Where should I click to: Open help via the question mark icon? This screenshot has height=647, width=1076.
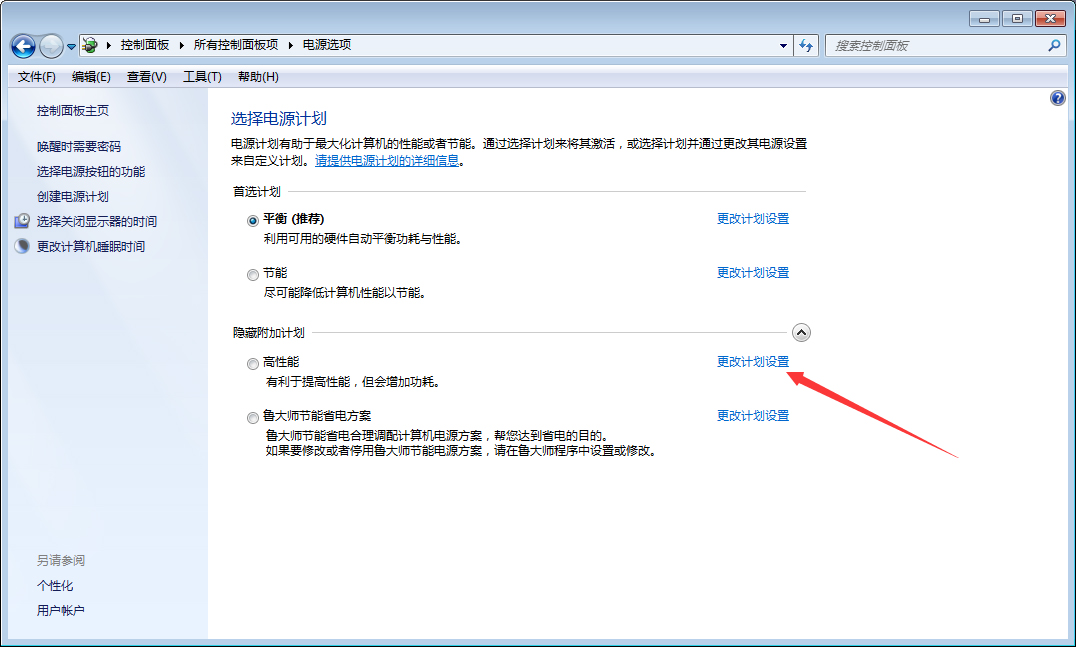(1057, 97)
